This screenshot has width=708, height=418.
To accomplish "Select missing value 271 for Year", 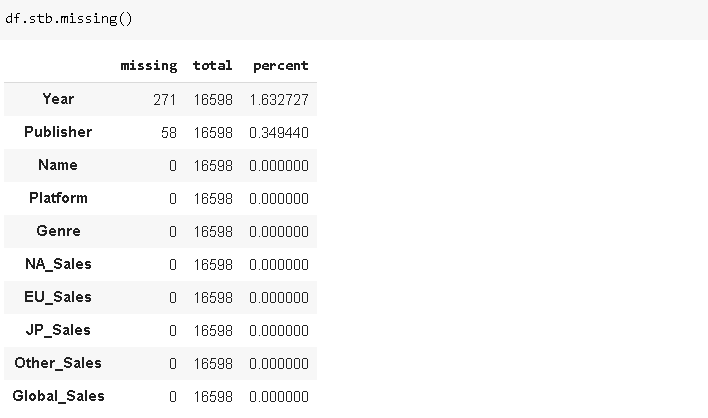I will click(x=164, y=99).
